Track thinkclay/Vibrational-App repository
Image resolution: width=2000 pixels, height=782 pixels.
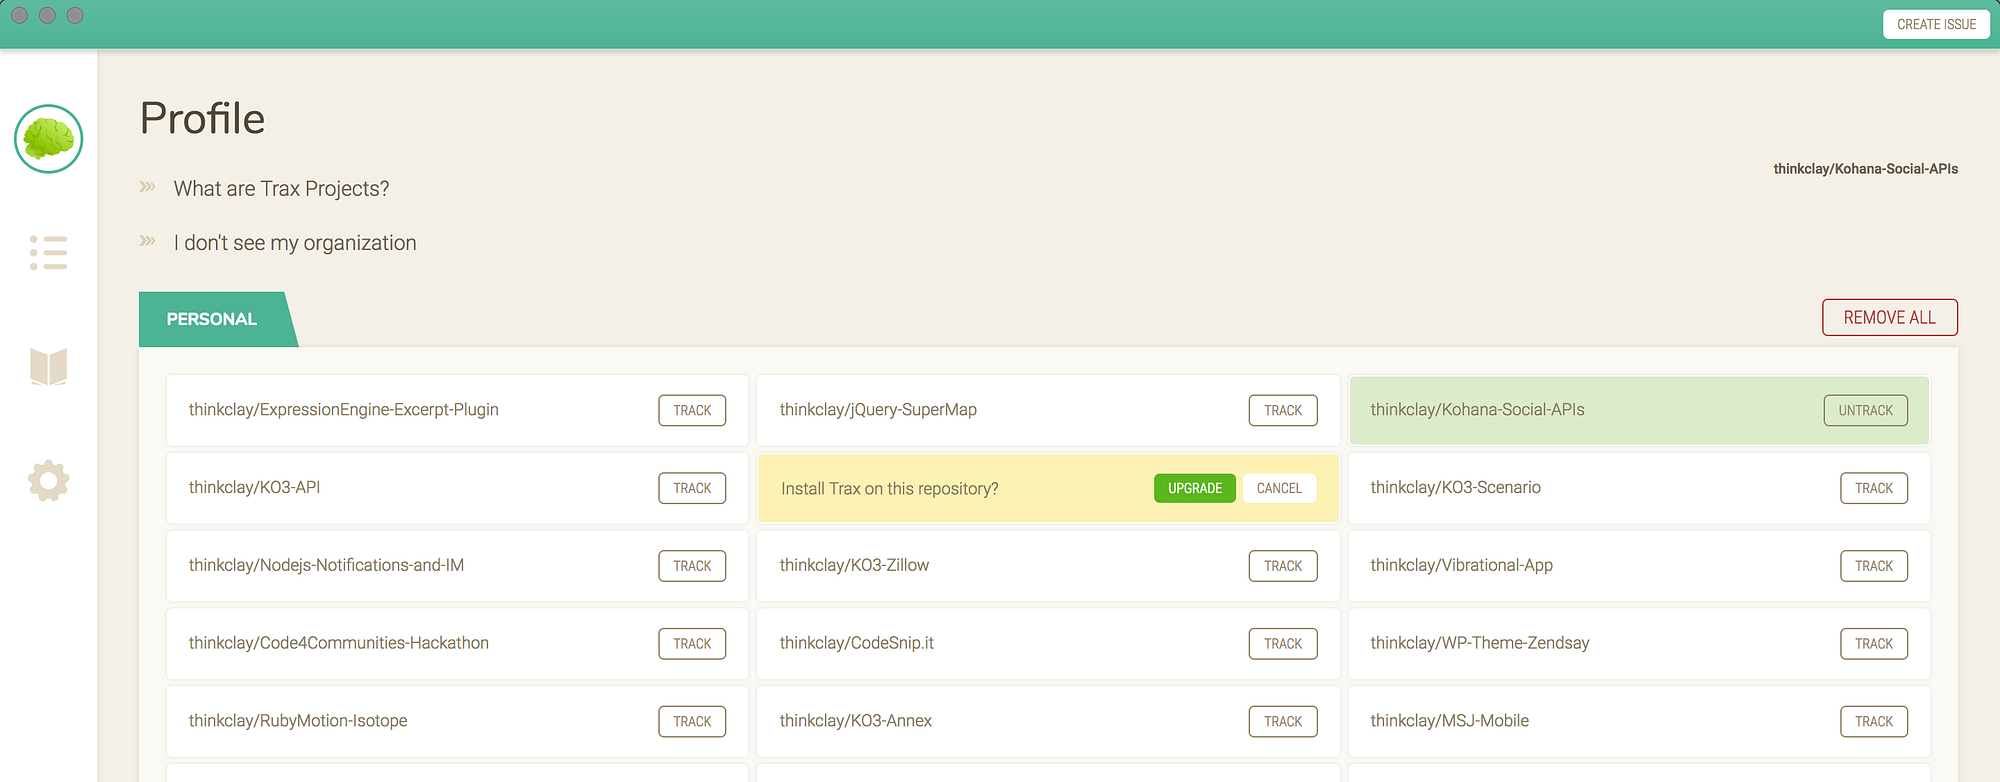click(1874, 566)
